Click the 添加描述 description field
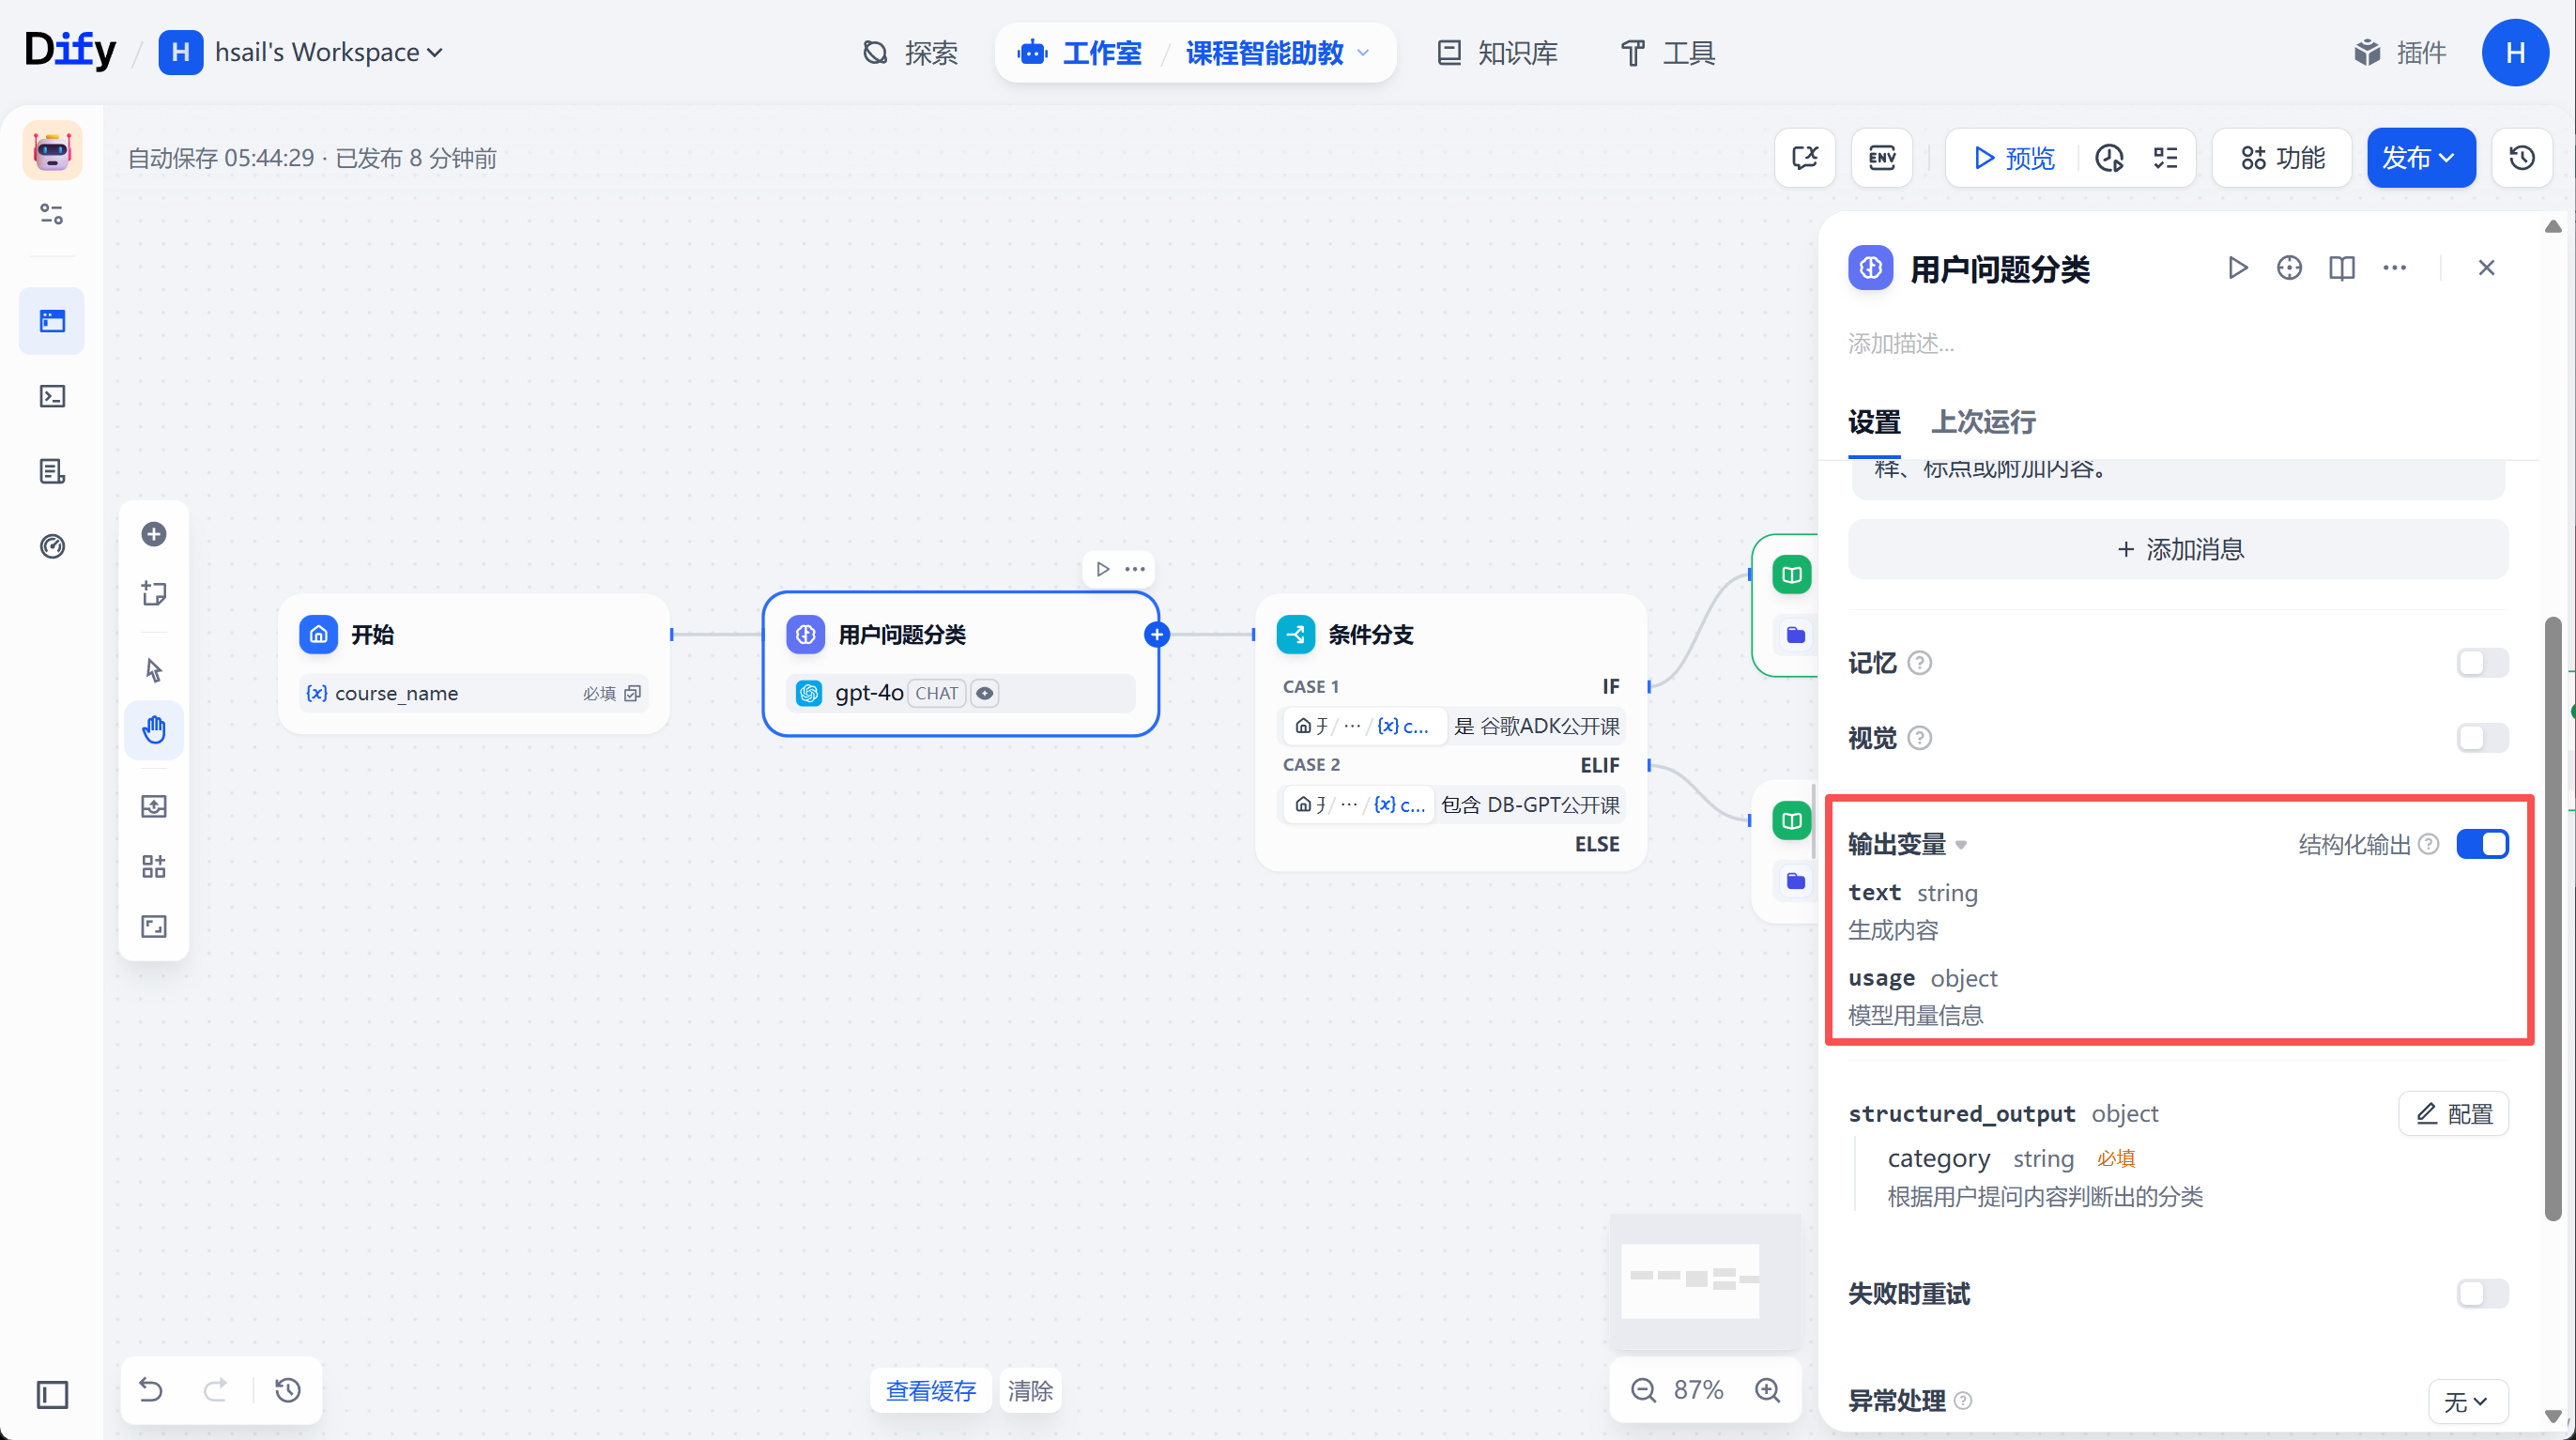 pos(1901,343)
